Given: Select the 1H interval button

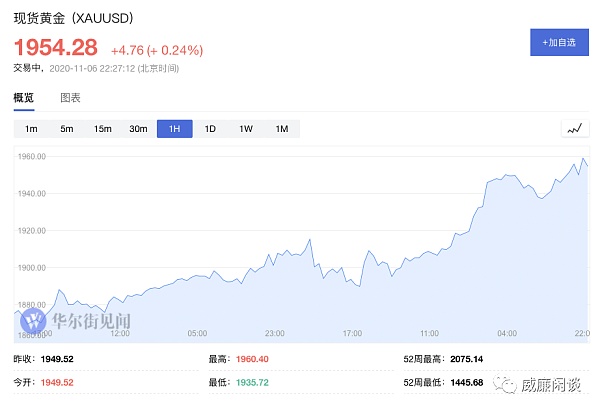Looking at the screenshot, I should tap(174, 129).
